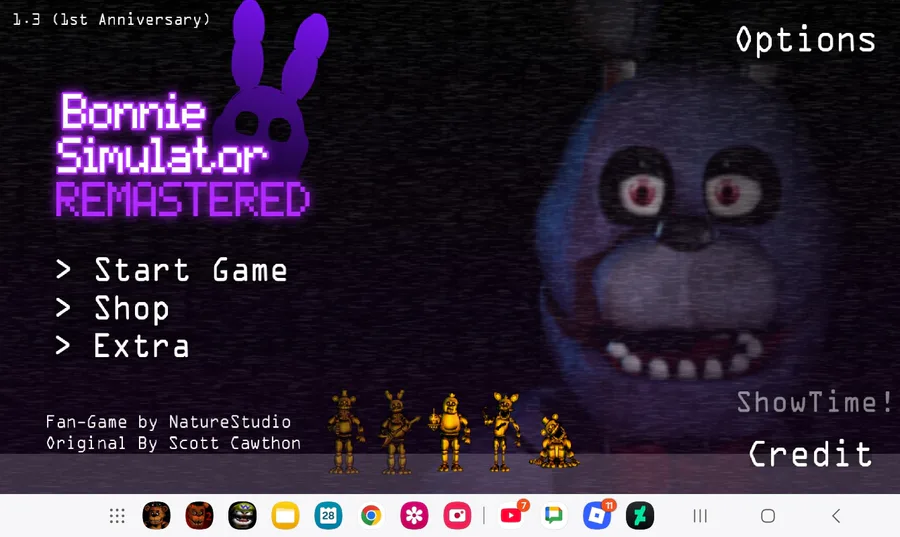Open the yellow My Files app
Screen dimensions: 900x537
[x=285, y=515]
